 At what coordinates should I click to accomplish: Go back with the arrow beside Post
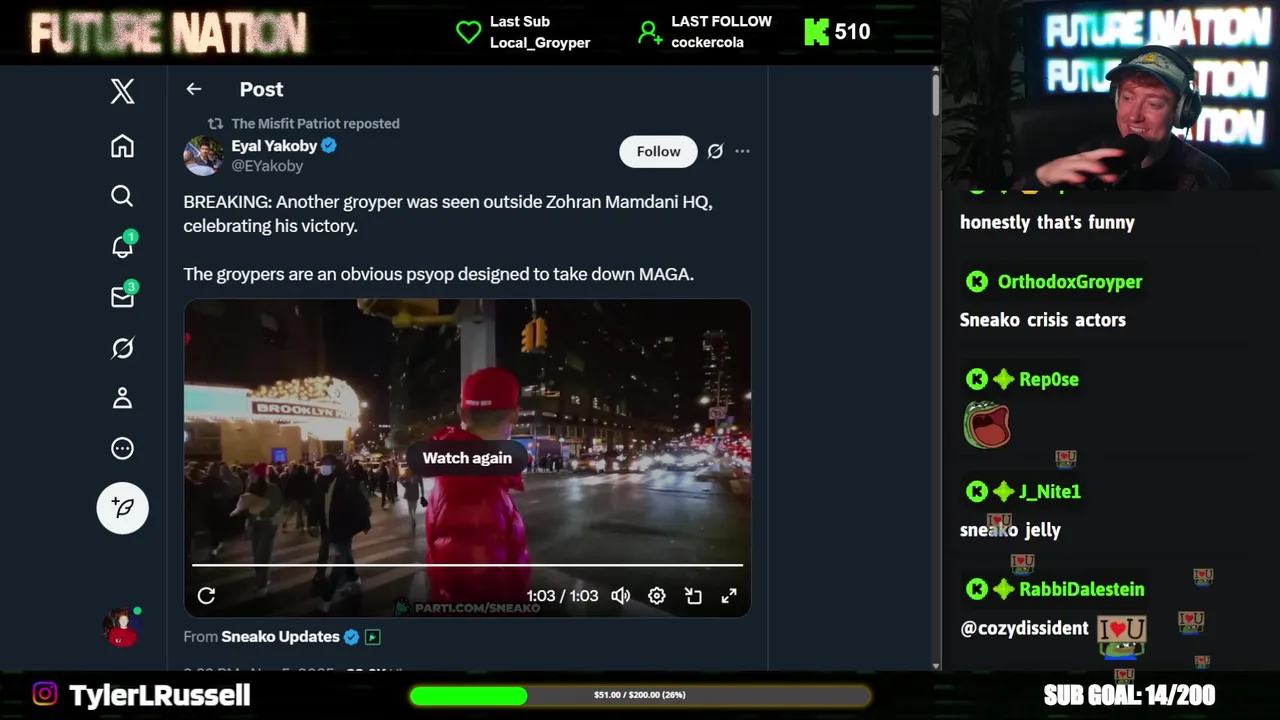194,89
